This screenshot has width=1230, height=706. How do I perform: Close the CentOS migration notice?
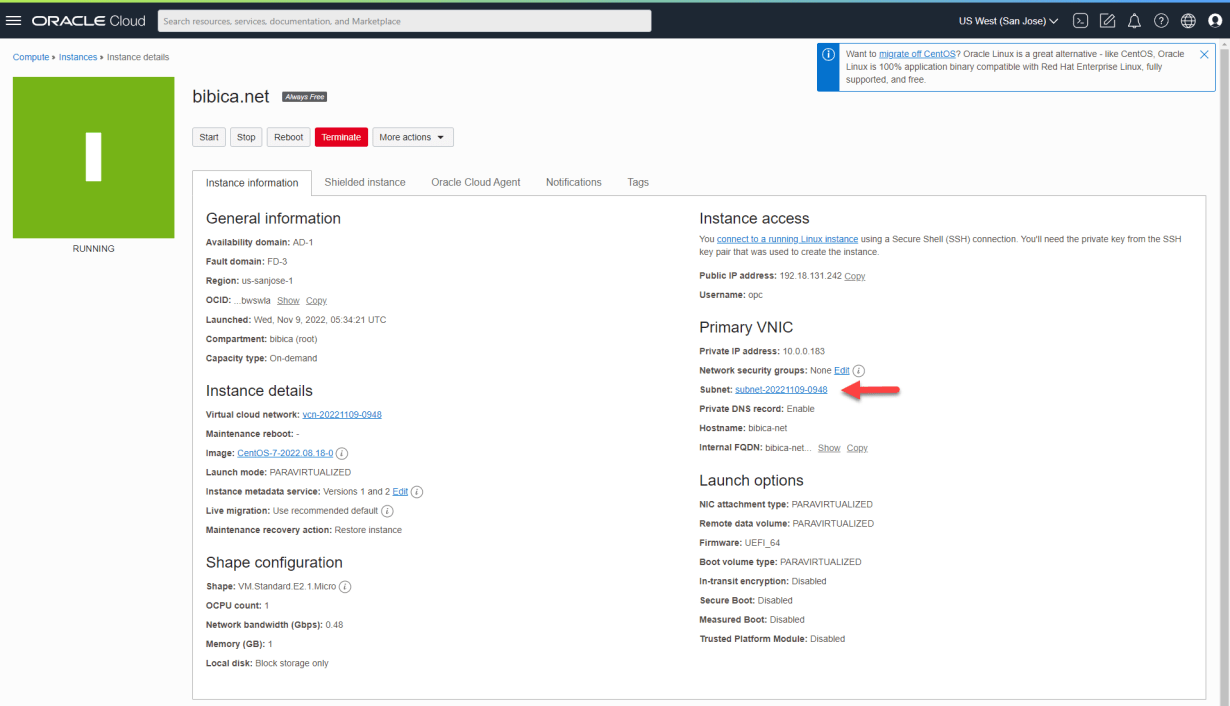1204,54
